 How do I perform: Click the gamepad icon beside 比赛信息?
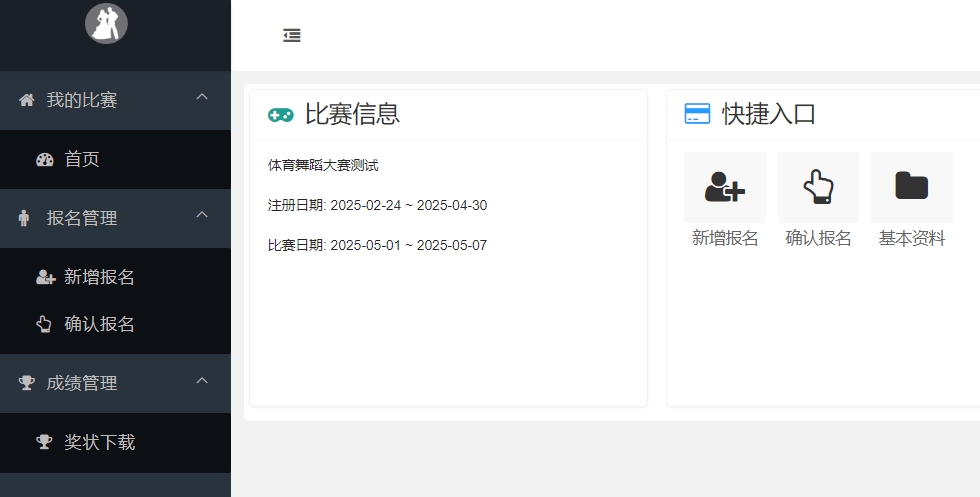click(x=281, y=115)
